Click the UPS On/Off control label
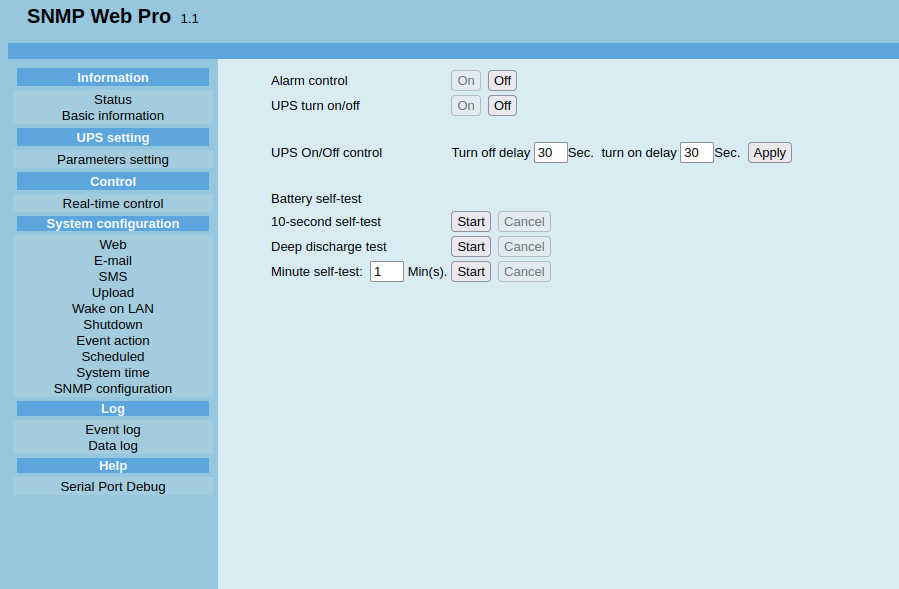This screenshot has height=589, width=899. tap(326, 153)
